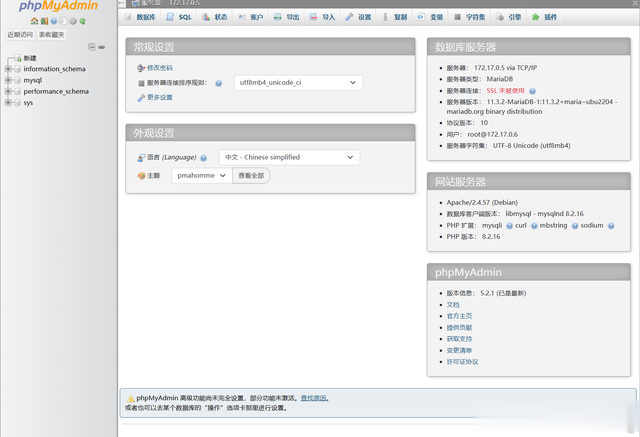This screenshot has width=640, height=437.
Task: Expand the sys database node
Action: (8, 103)
